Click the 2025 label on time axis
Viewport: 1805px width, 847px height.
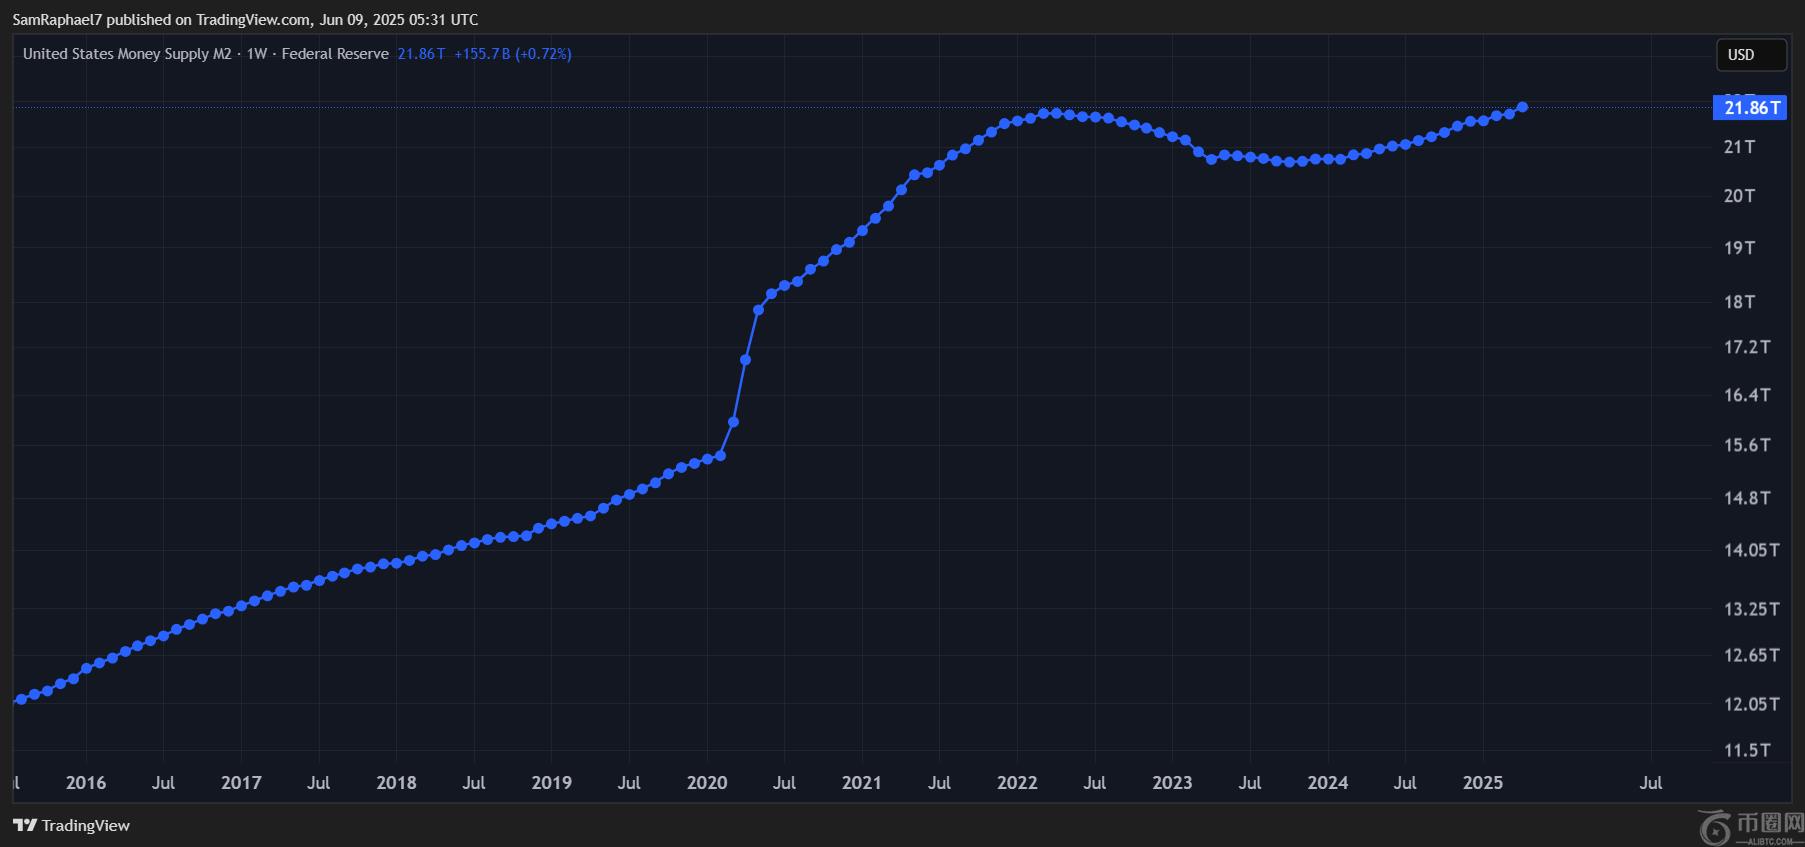1482,783
